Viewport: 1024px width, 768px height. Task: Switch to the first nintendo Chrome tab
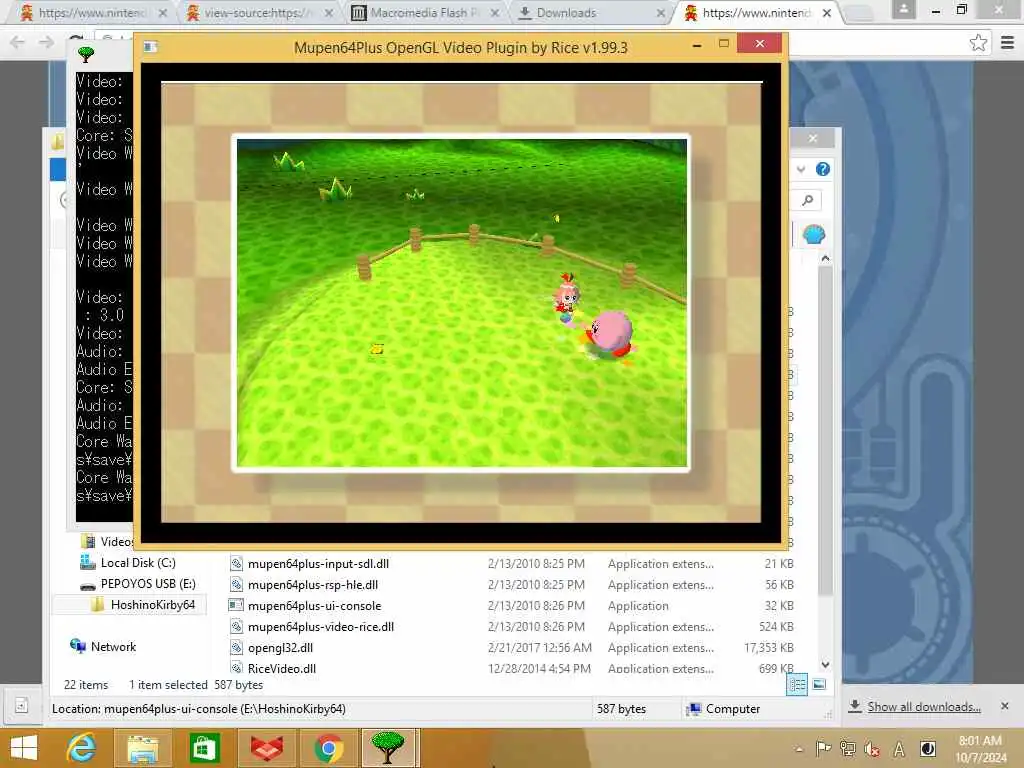pos(91,13)
